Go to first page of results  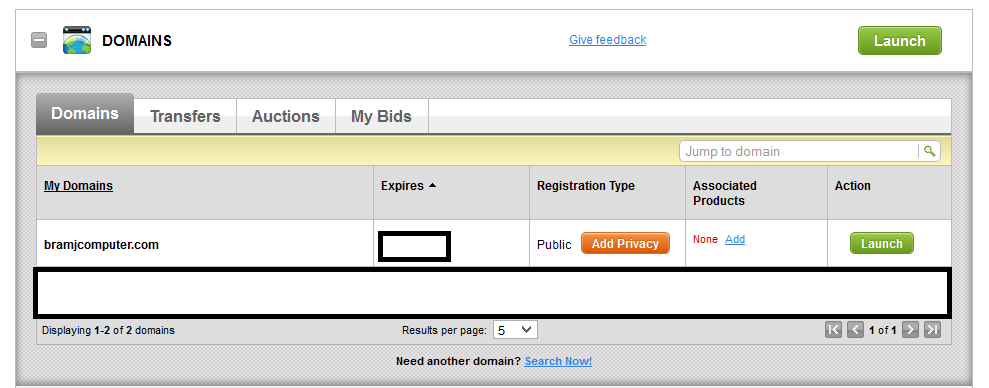click(x=833, y=329)
